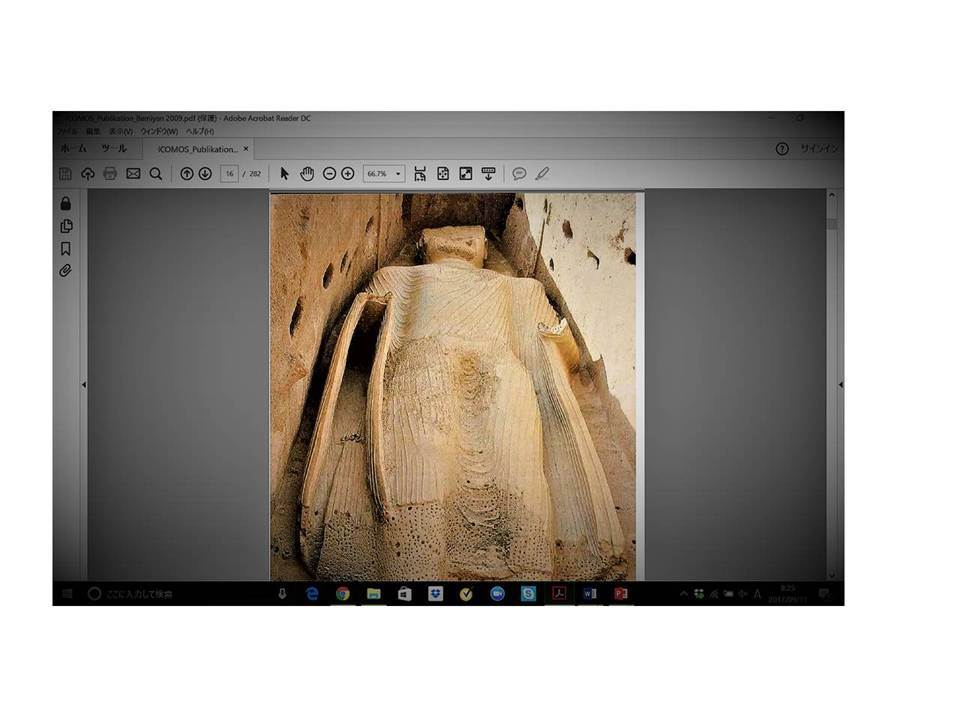Open the ツール (Tools) tab
The image size is (960, 720).
(x=114, y=149)
